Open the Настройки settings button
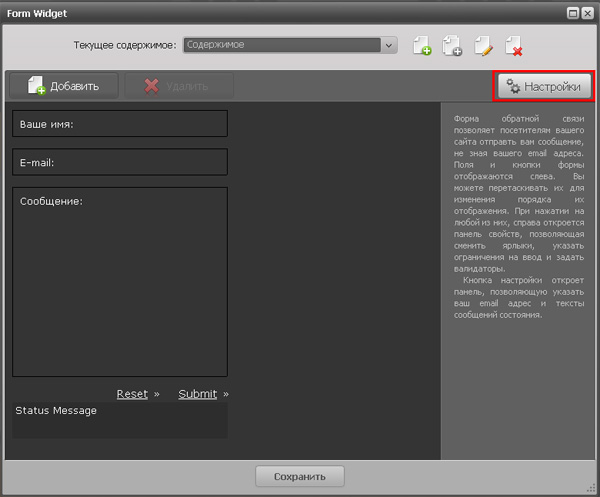 tap(544, 86)
